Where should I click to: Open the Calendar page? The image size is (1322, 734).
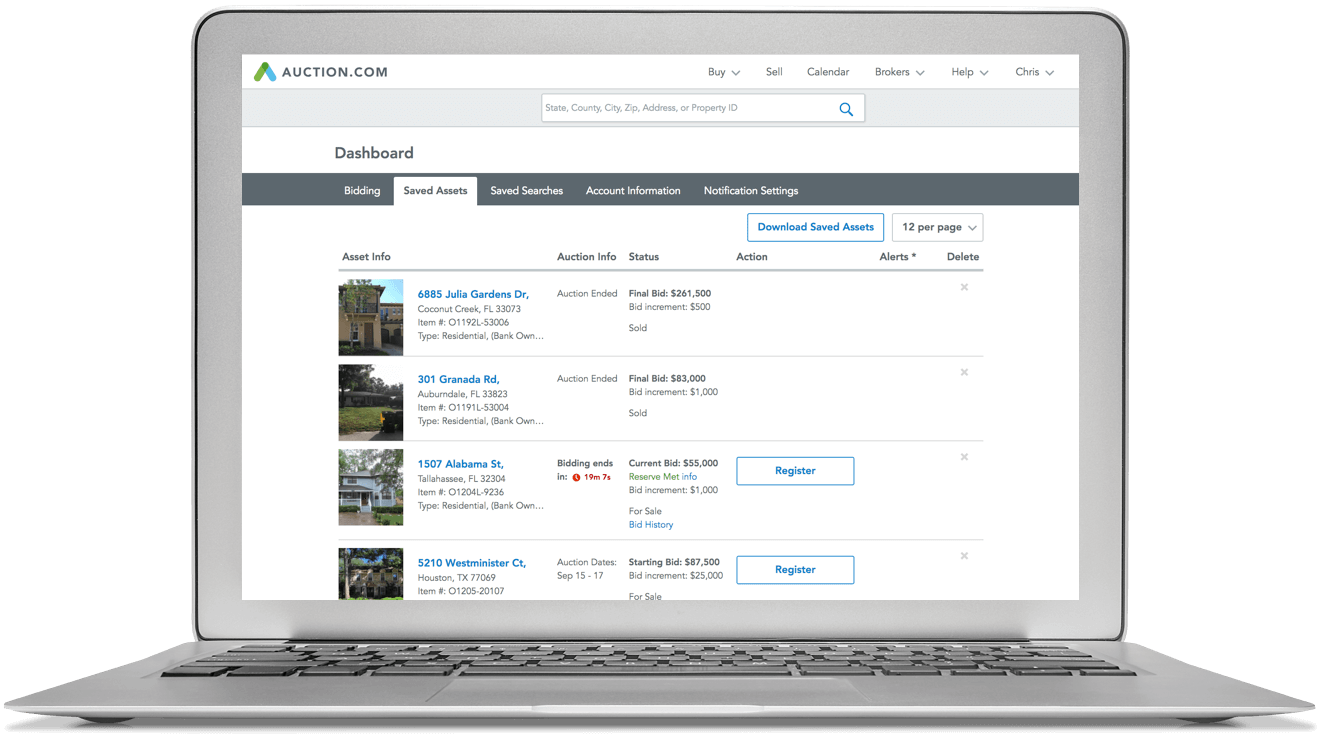click(828, 72)
